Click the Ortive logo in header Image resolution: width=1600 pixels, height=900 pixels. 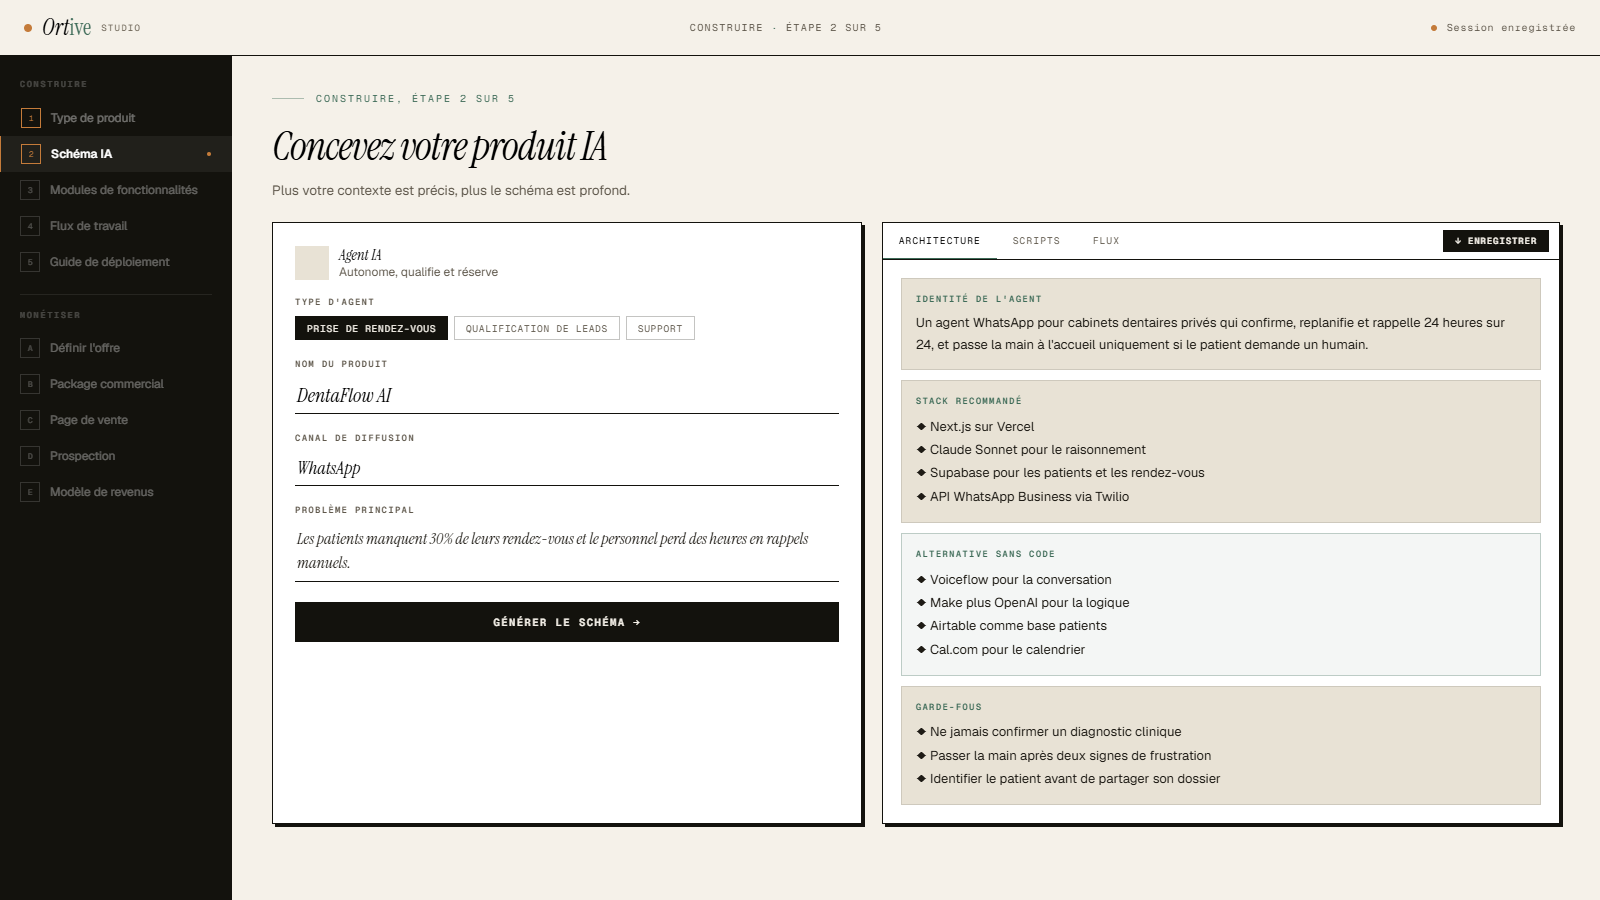[66, 28]
